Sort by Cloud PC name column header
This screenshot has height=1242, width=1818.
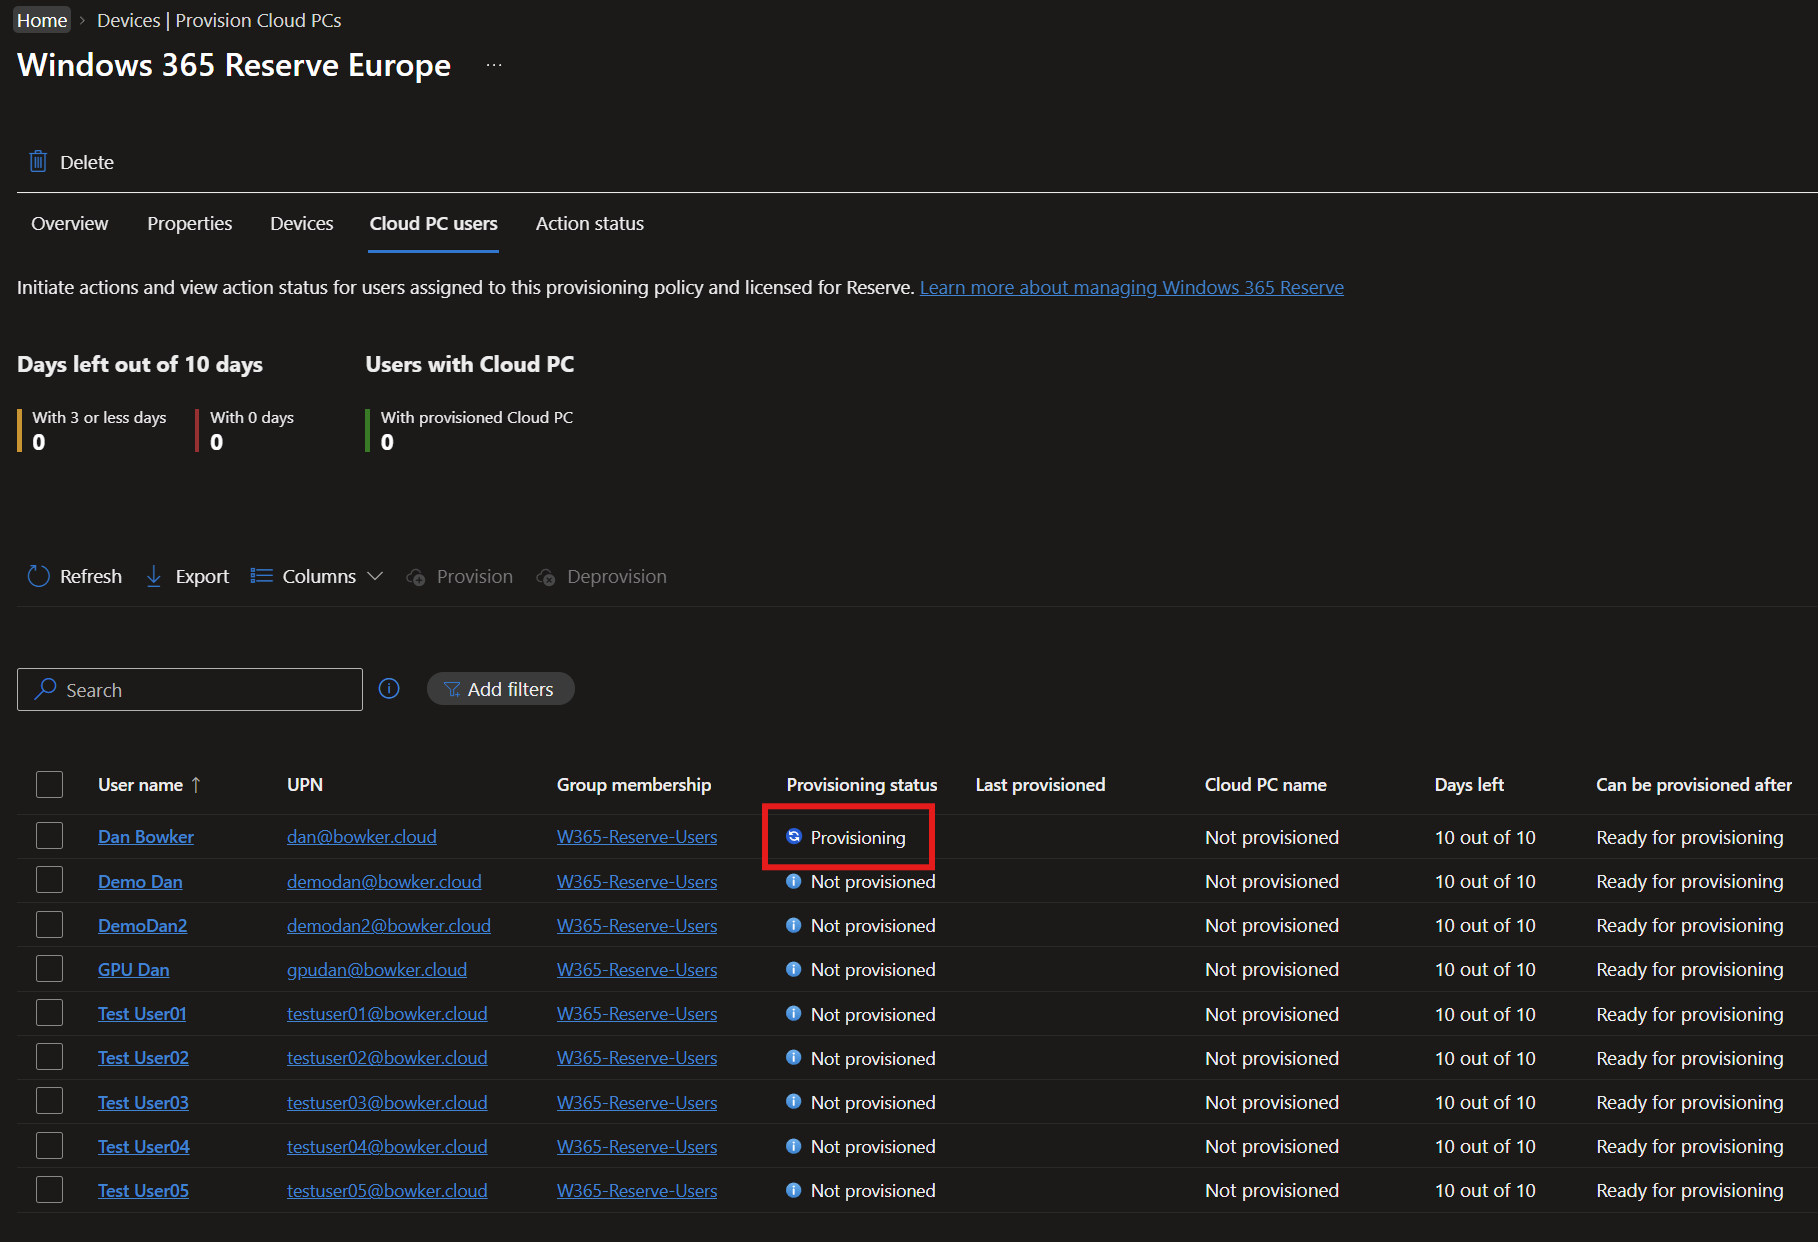tap(1266, 785)
